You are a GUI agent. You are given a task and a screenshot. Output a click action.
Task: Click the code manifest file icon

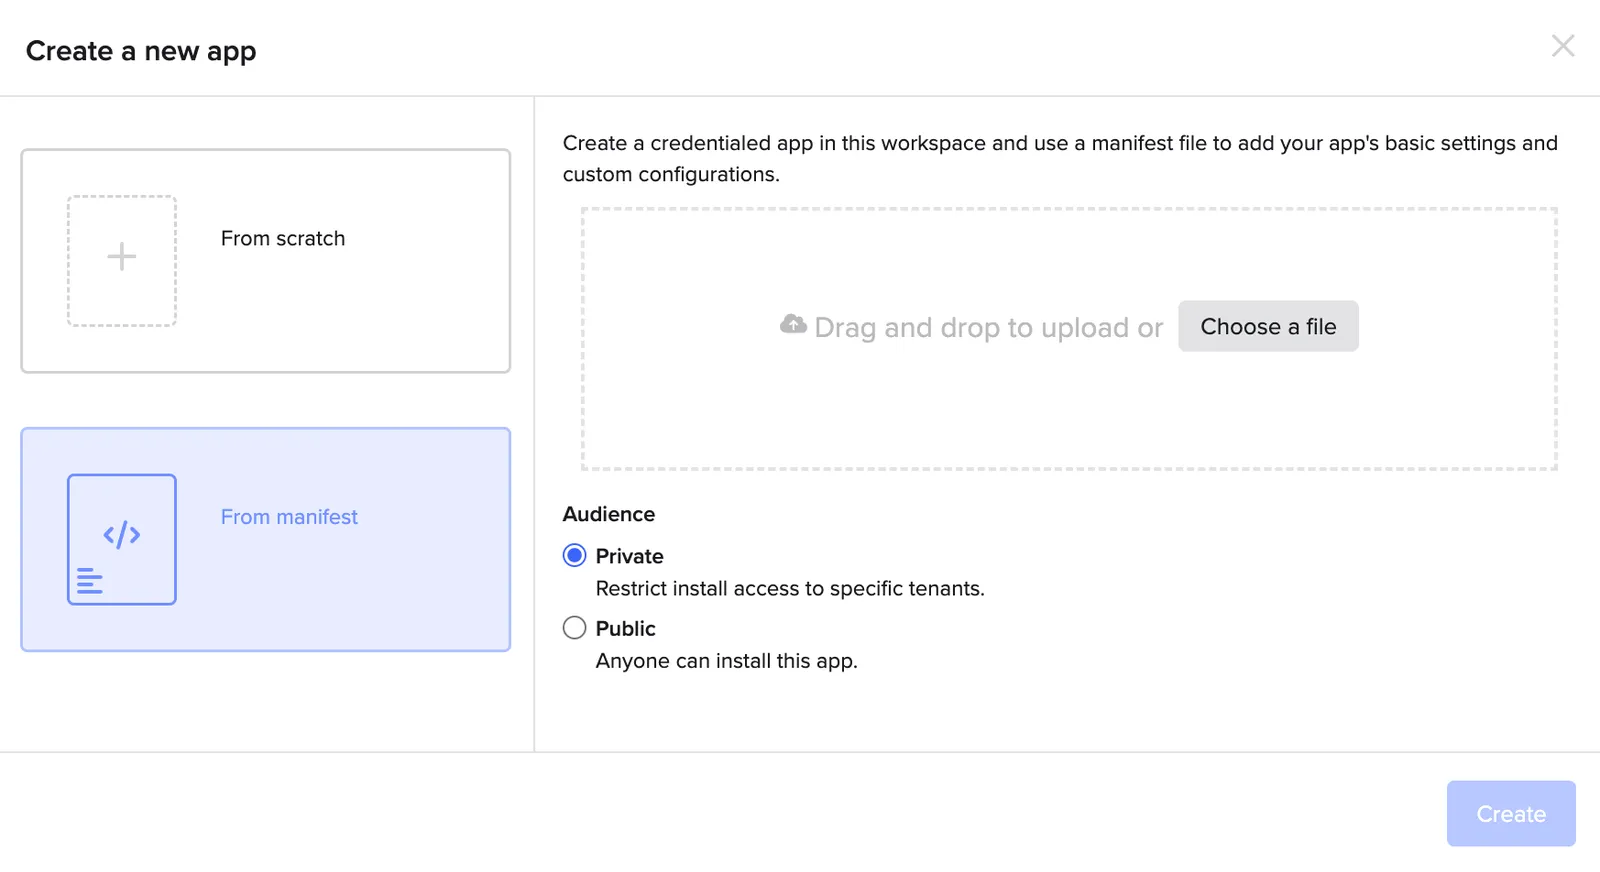pos(122,539)
